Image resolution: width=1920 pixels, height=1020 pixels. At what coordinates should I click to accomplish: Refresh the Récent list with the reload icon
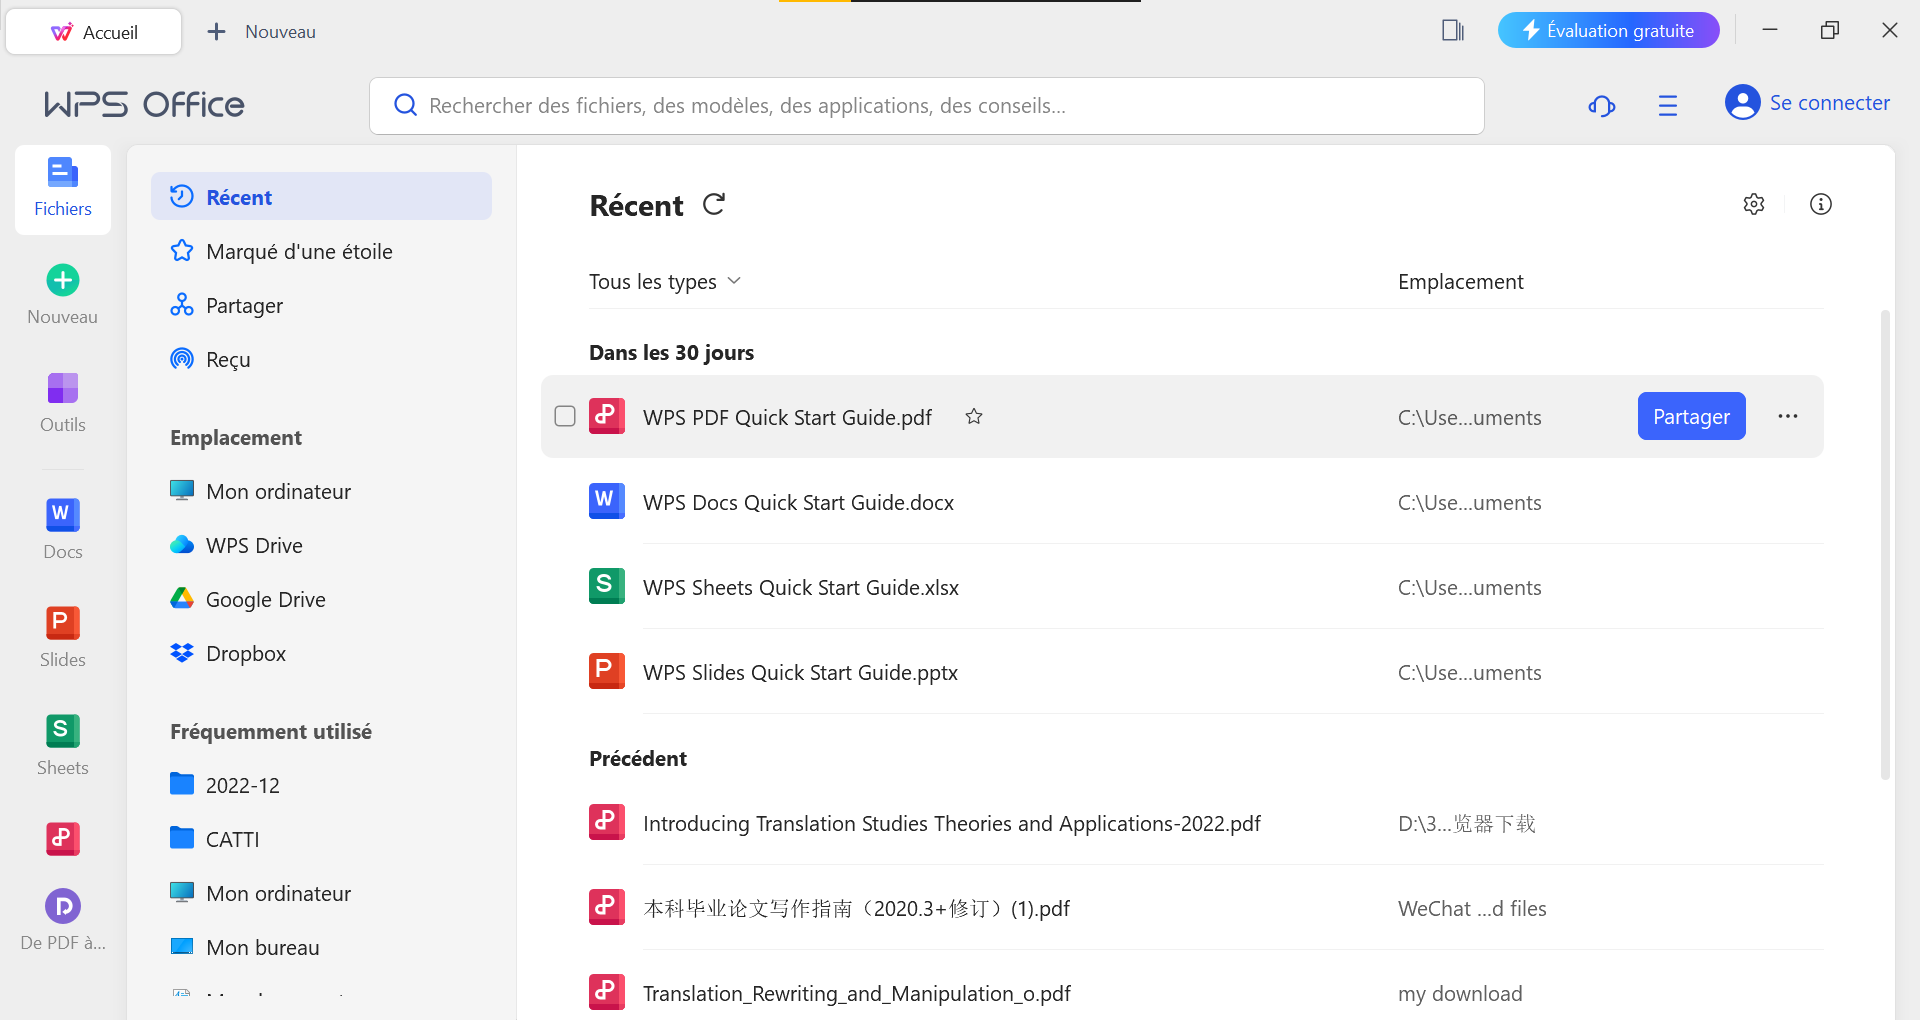click(x=713, y=204)
